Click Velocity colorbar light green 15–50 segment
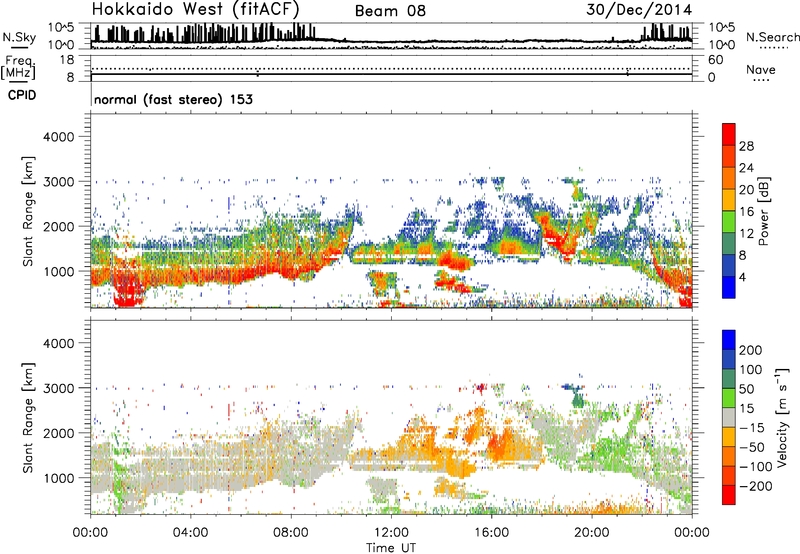 (729, 398)
